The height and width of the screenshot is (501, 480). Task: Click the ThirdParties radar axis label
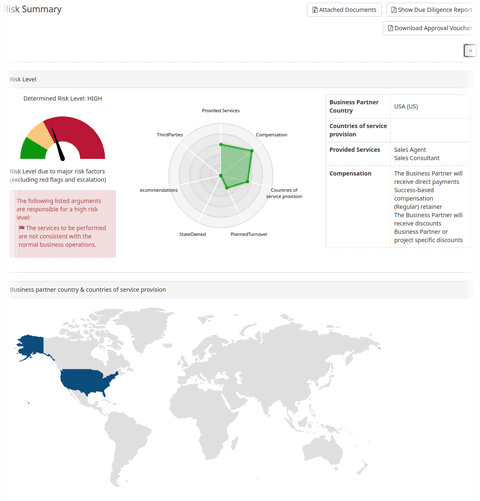point(170,135)
